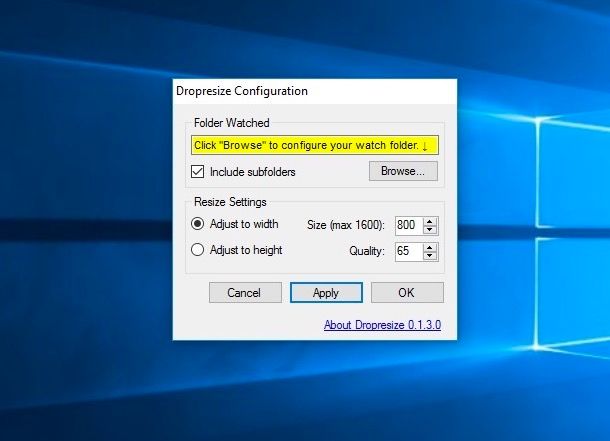The image size is (610, 441).
Task: Click the 'Resize Settings' group label
Action: 230,202
